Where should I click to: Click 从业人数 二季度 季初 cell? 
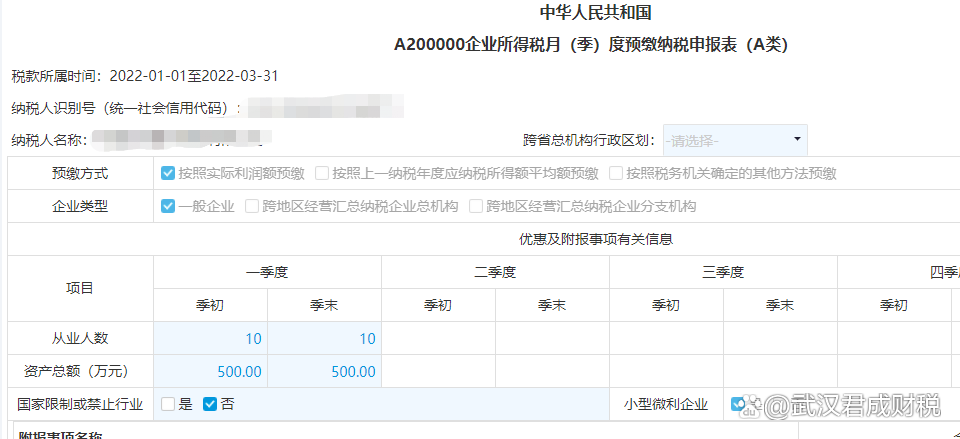(438, 338)
